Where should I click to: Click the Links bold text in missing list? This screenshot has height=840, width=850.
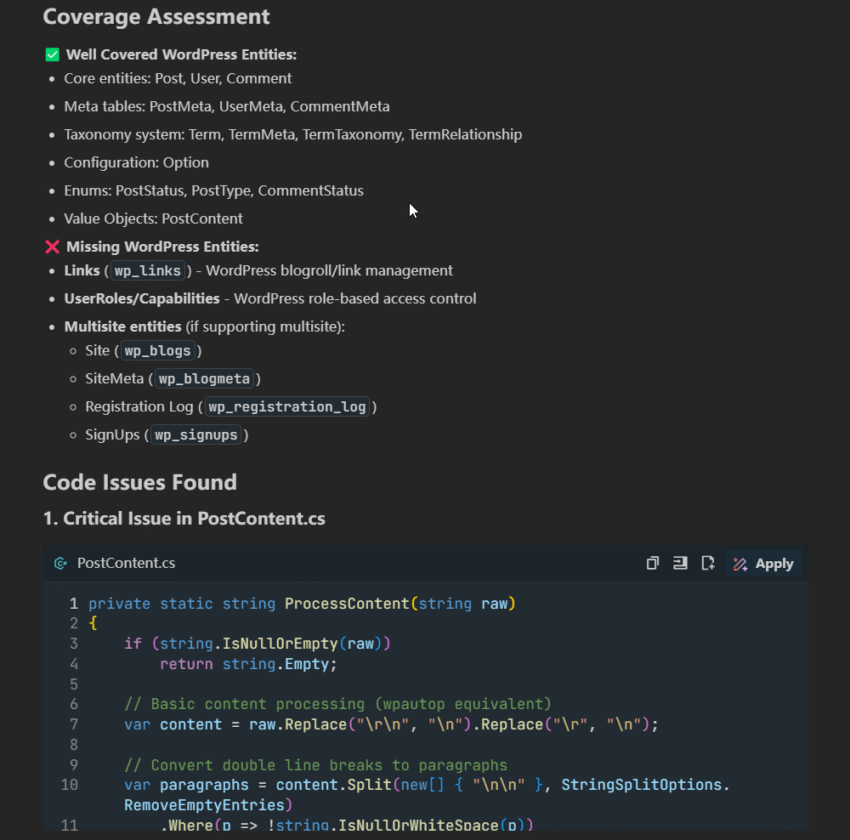point(82,270)
